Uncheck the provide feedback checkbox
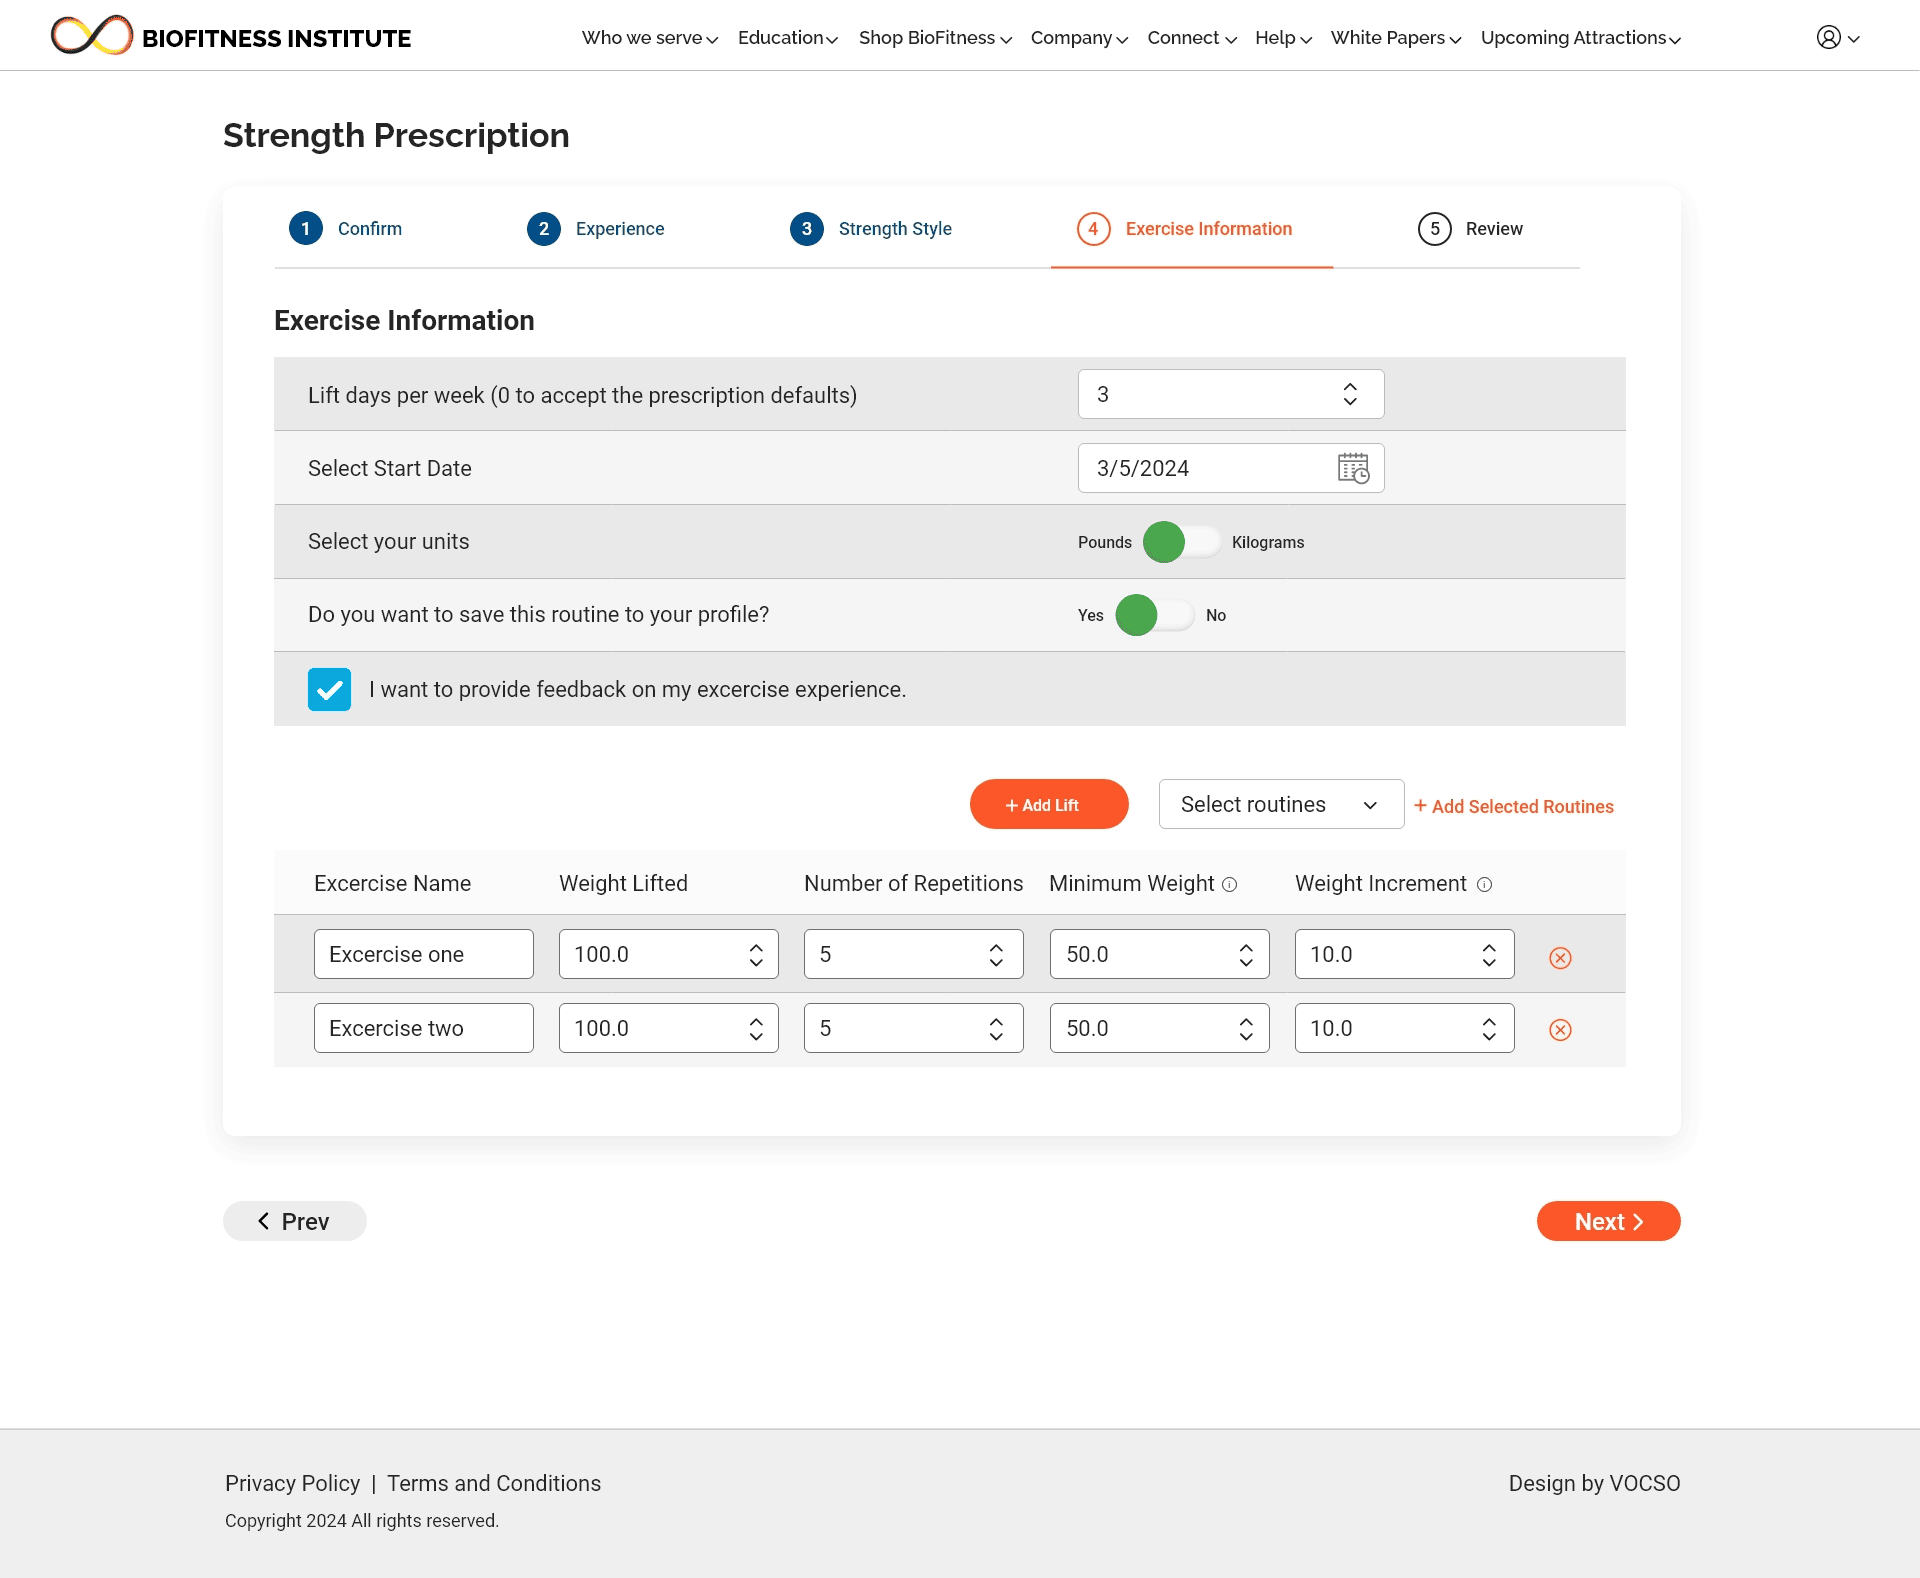The width and height of the screenshot is (1920, 1578). pos(329,689)
